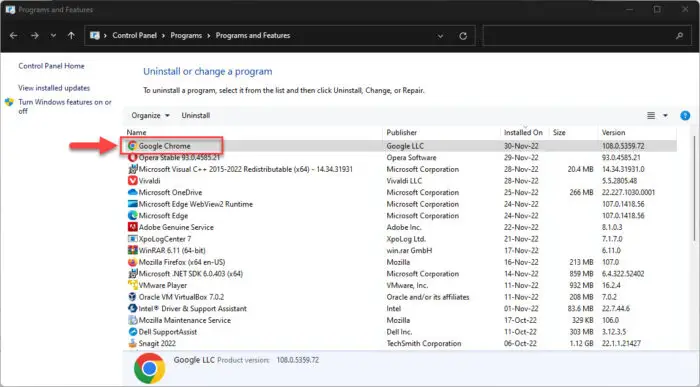Image resolution: width=700 pixels, height=387 pixels.
Task: Open help with the blue question mark
Action: coord(685,116)
